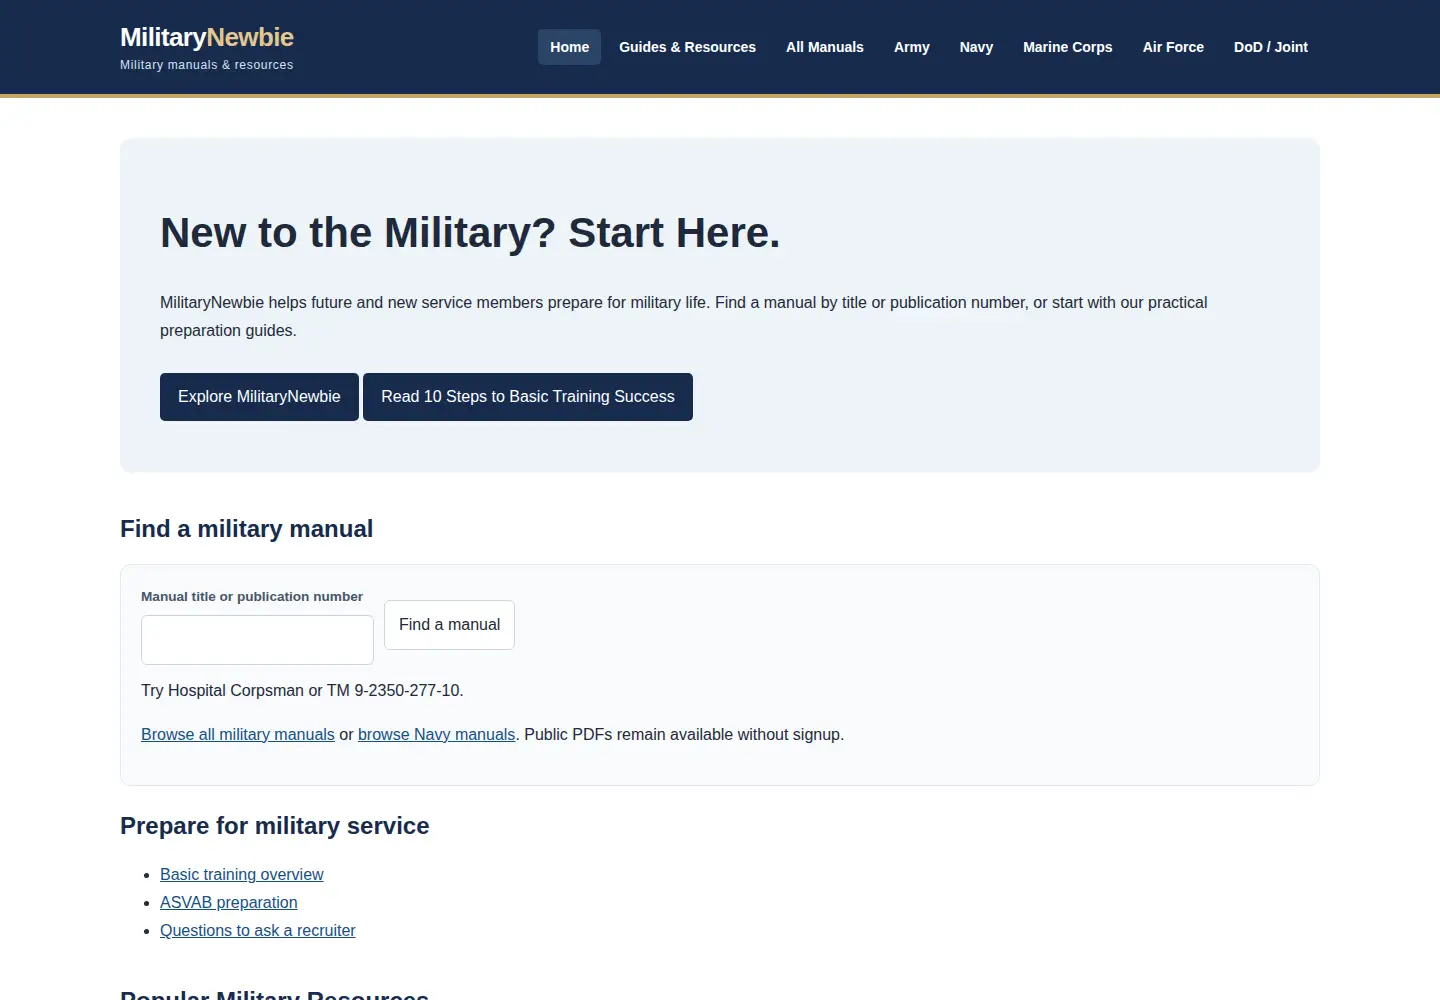Click the Find a manual button
The width and height of the screenshot is (1440, 1000).
[449, 625]
